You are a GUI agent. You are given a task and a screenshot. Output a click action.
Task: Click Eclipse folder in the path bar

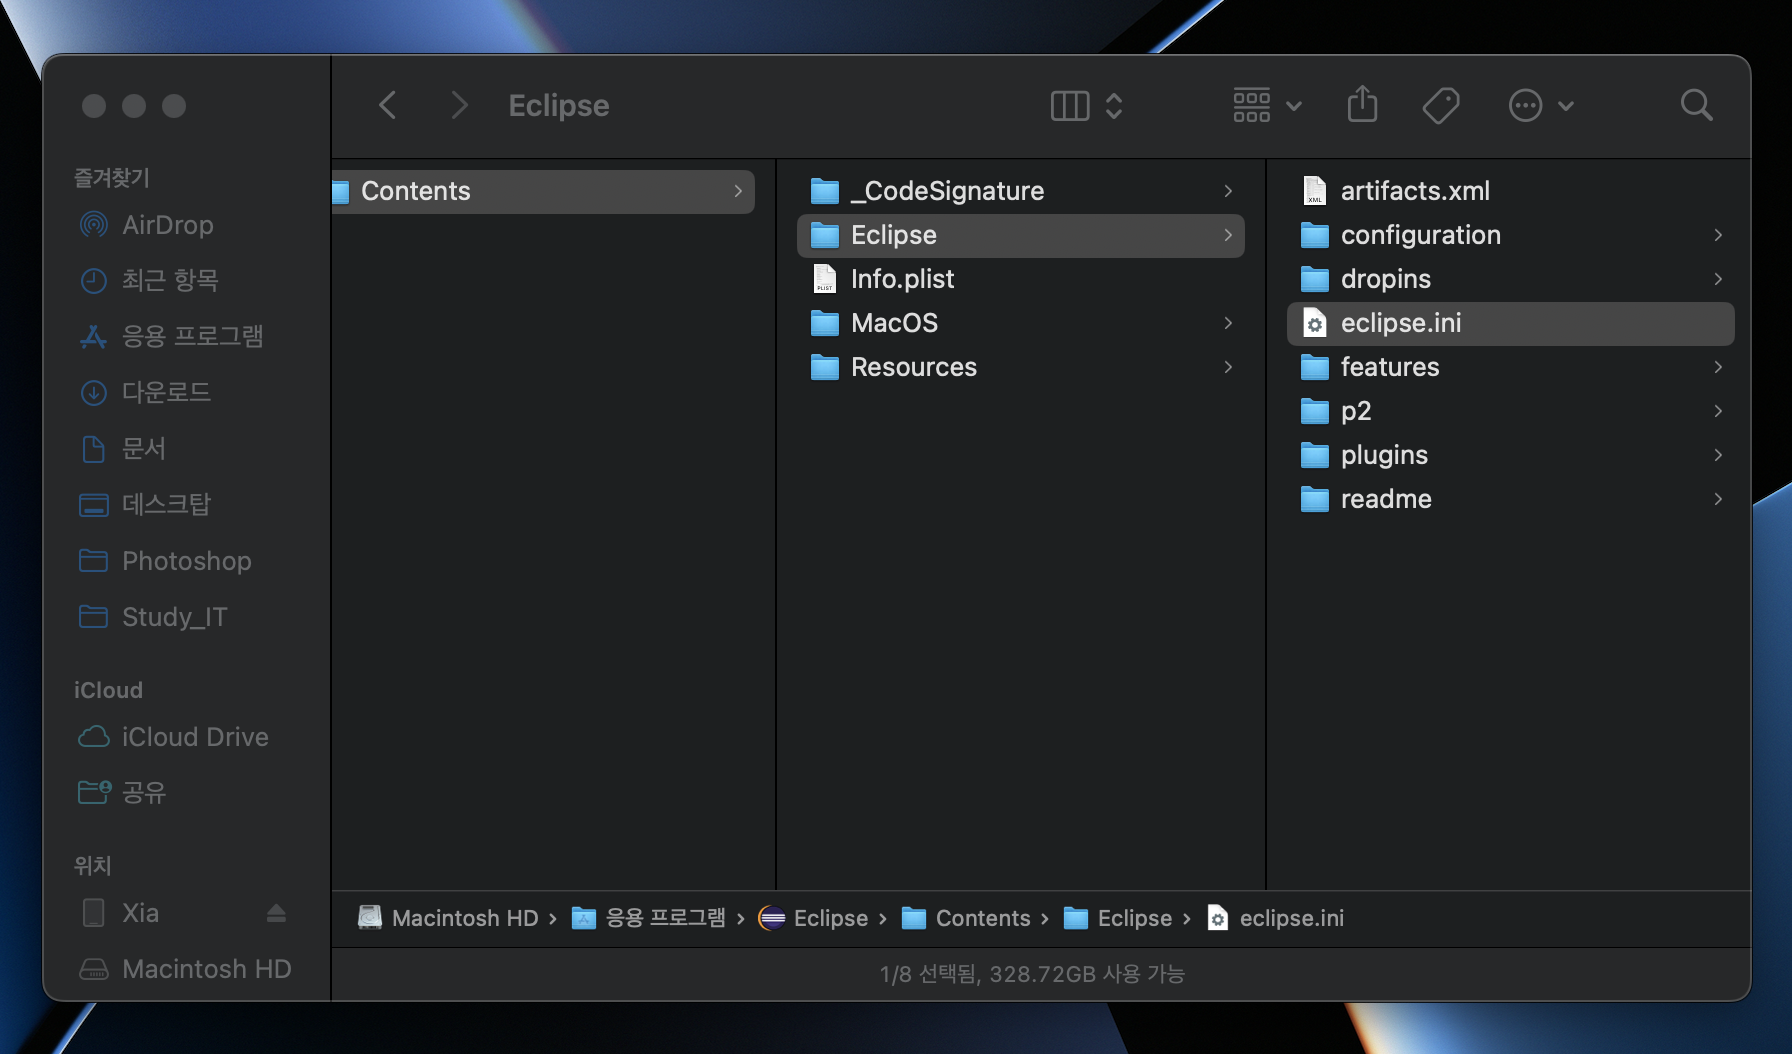[1118, 918]
